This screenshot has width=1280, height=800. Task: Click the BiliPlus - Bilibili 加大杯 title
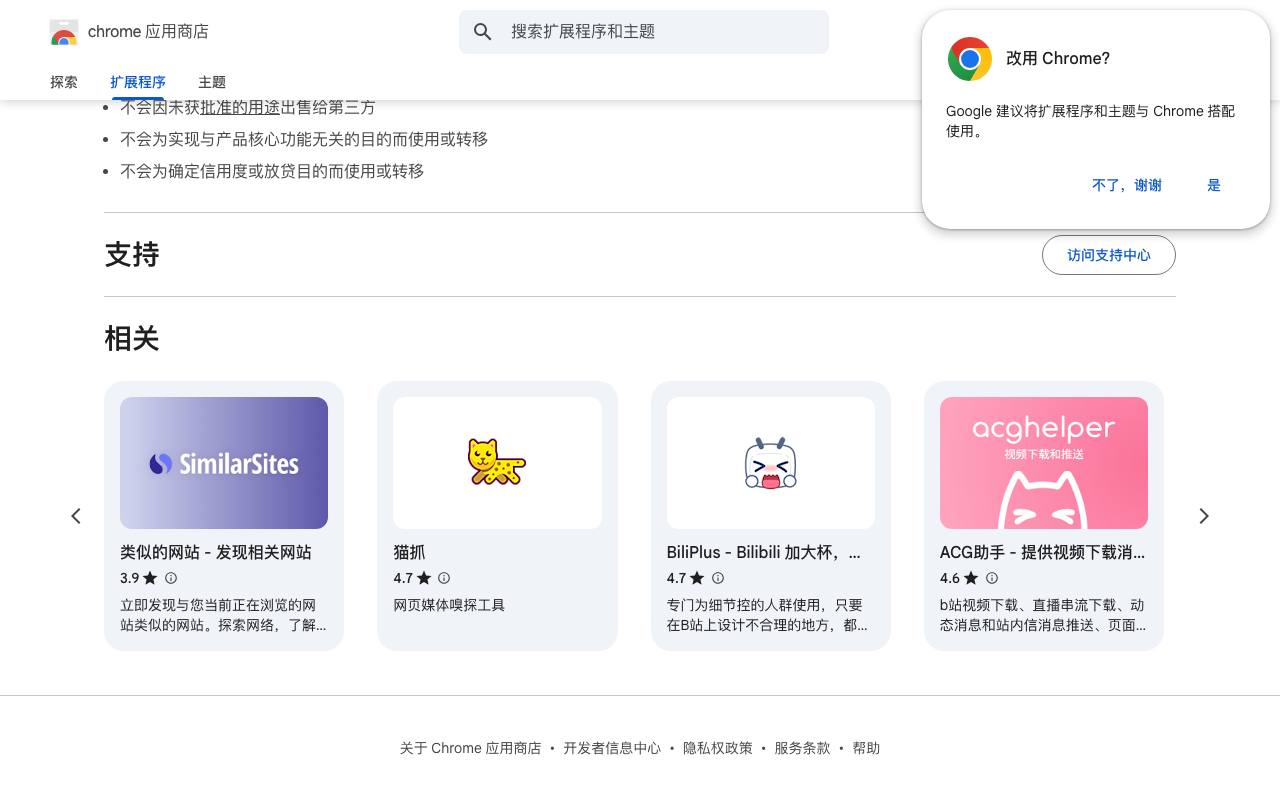pos(764,552)
